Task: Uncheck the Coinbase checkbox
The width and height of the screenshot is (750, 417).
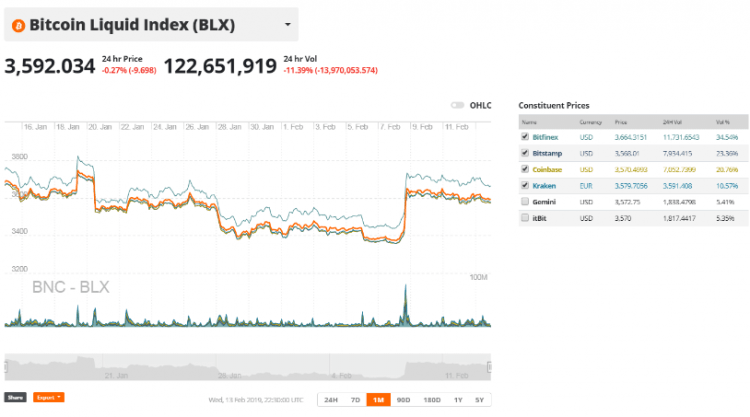Action: click(x=525, y=169)
